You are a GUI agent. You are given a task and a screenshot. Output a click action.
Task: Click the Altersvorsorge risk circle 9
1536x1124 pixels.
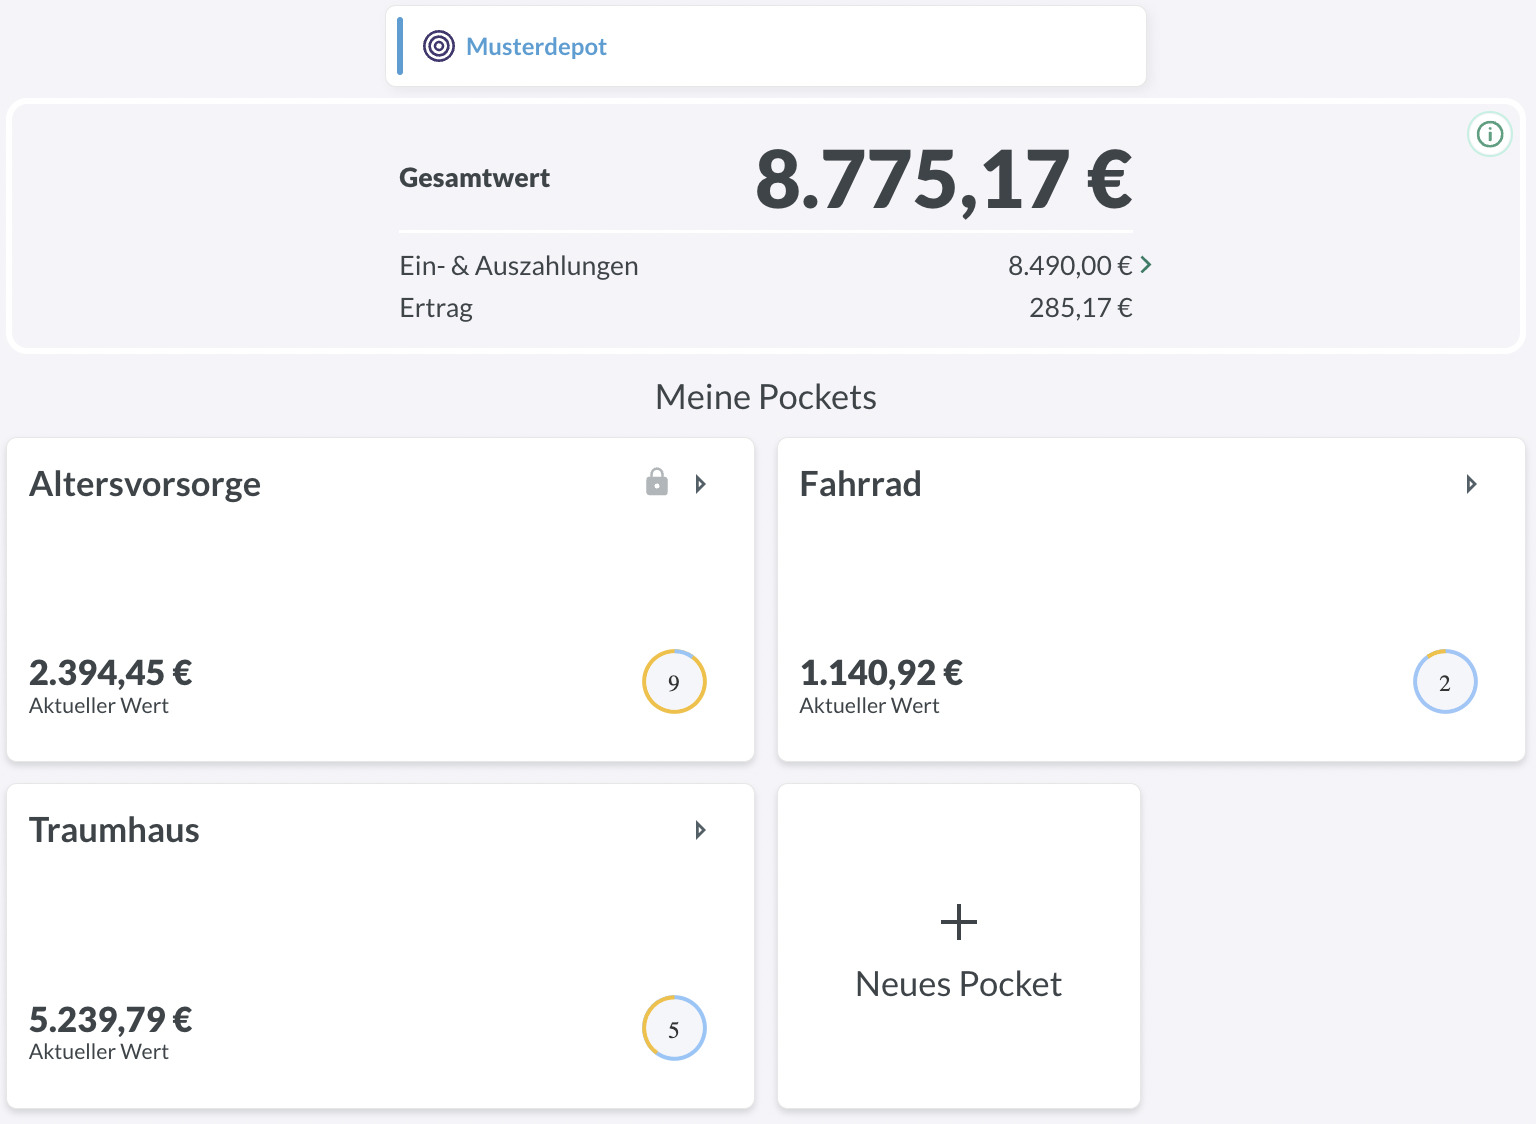pos(674,682)
